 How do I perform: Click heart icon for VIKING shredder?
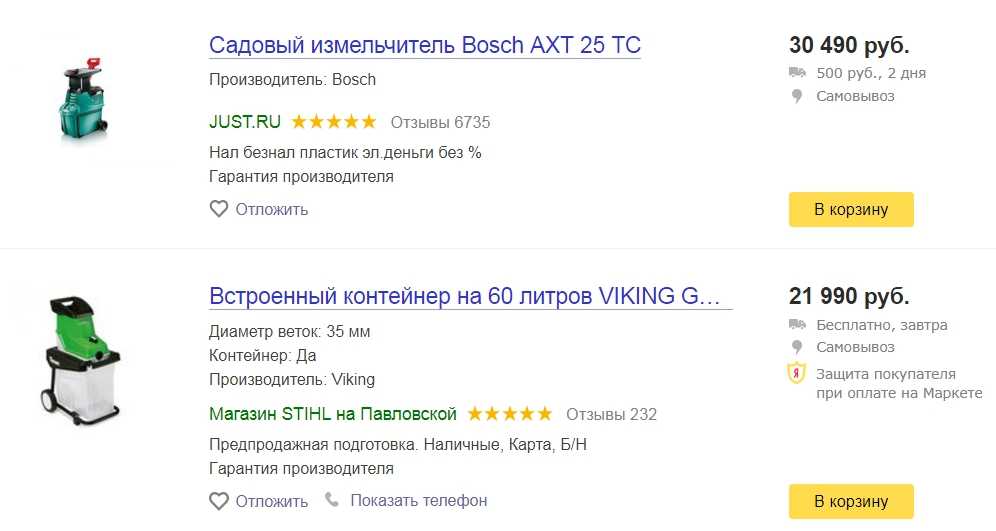click(x=219, y=501)
